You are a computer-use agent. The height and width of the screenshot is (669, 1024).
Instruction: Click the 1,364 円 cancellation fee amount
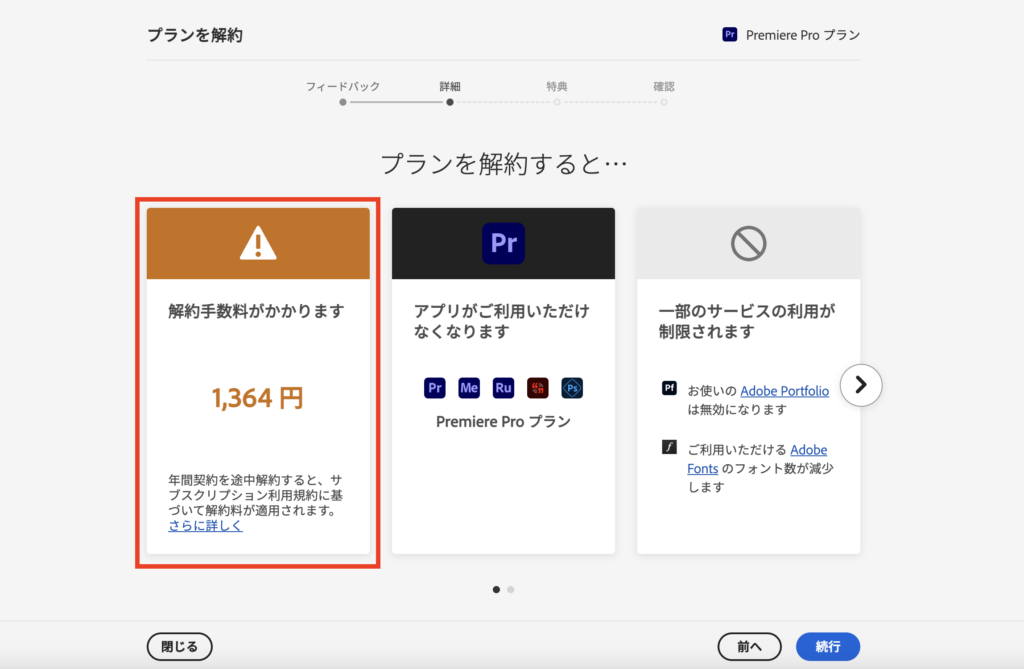[258, 398]
